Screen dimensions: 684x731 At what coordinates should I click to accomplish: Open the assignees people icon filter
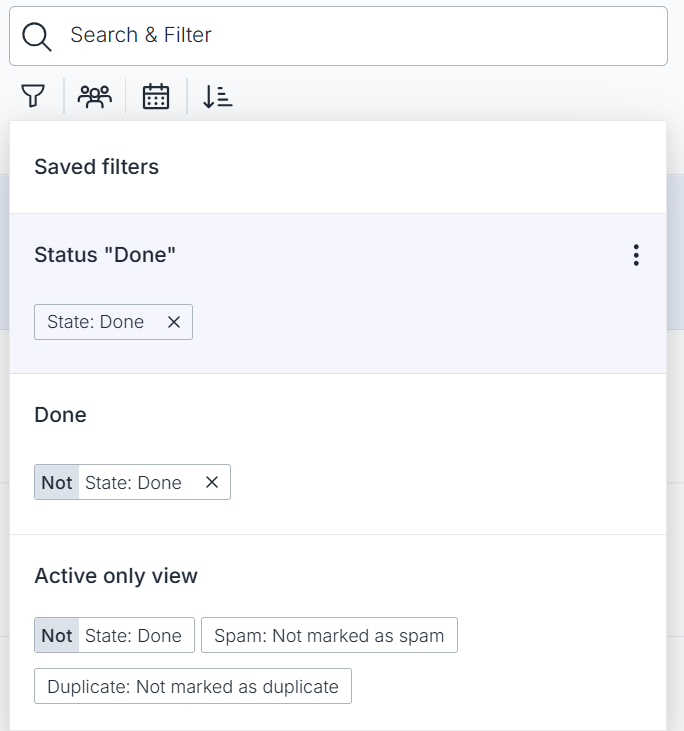tap(95, 97)
